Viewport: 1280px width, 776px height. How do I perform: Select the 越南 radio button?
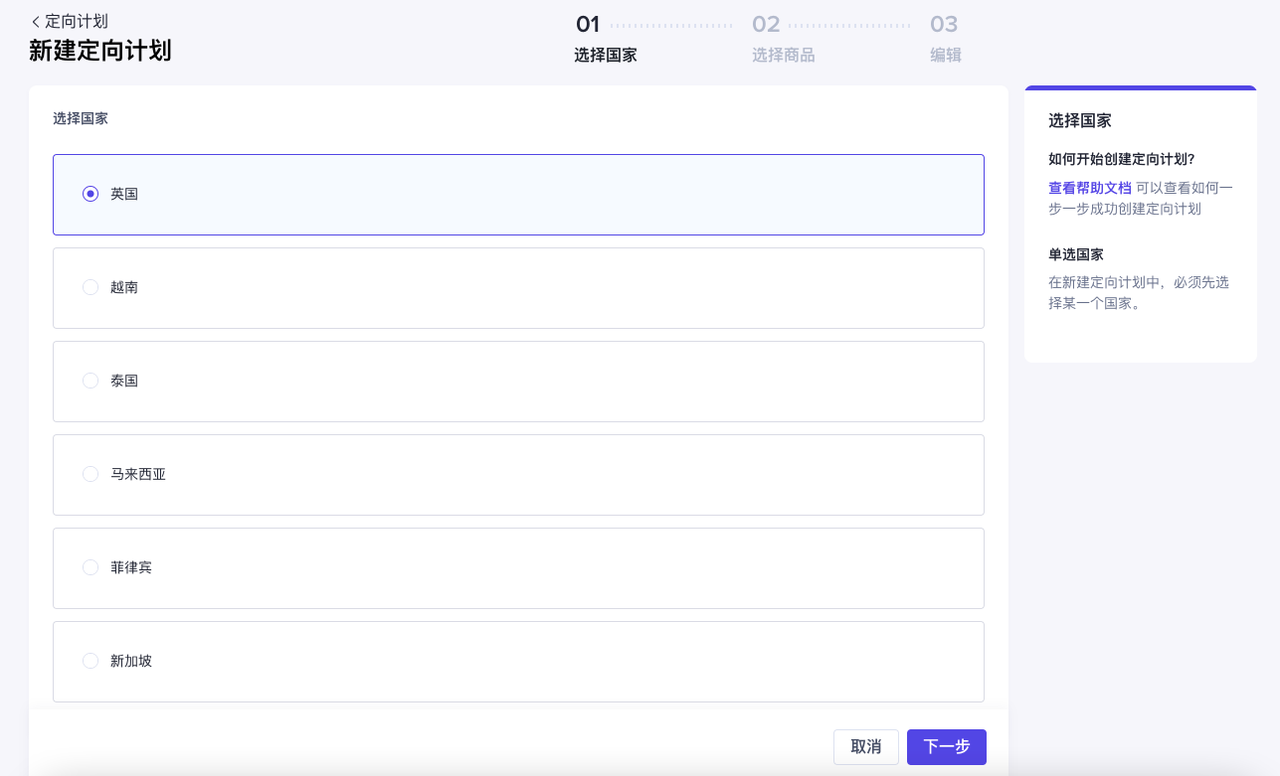[90, 287]
